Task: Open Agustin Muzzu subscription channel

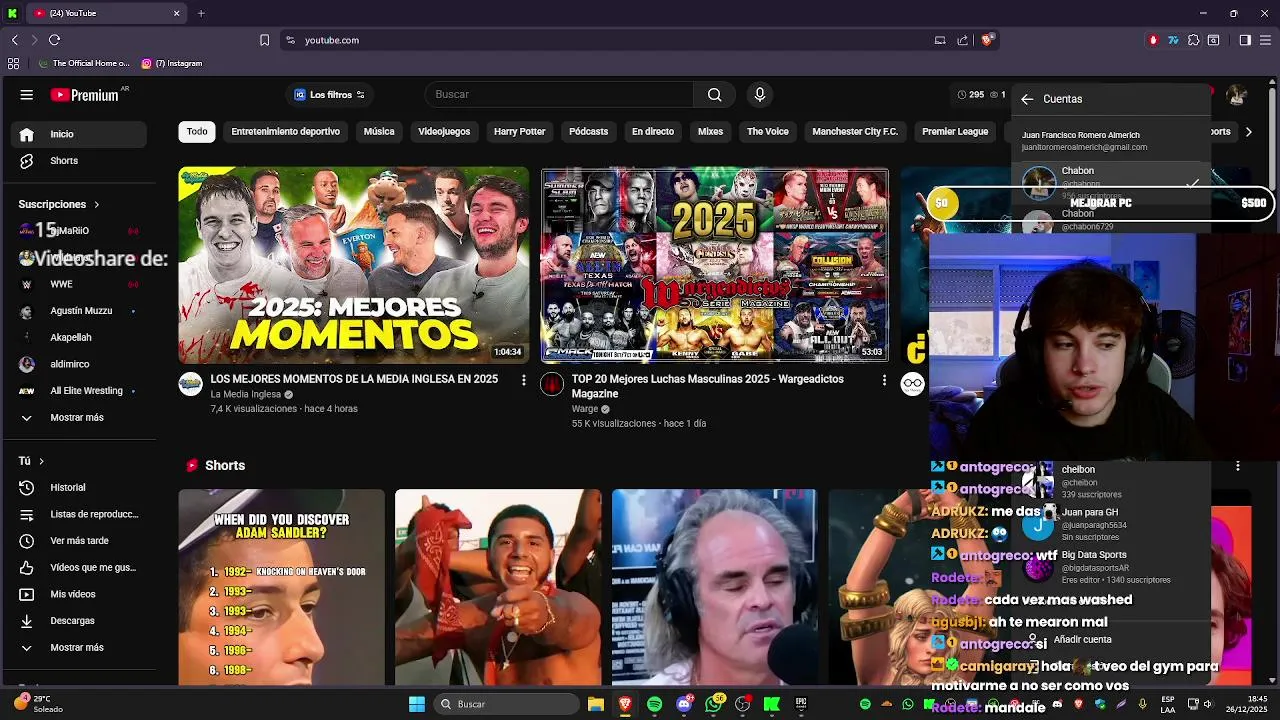Action: click(78, 311)
